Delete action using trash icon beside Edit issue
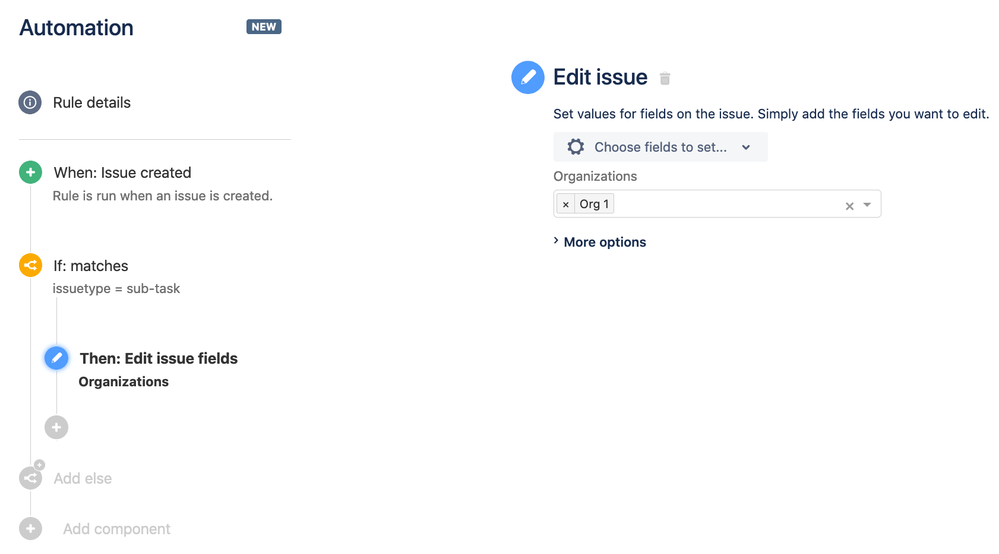999x554 pixels. point(665,78)
